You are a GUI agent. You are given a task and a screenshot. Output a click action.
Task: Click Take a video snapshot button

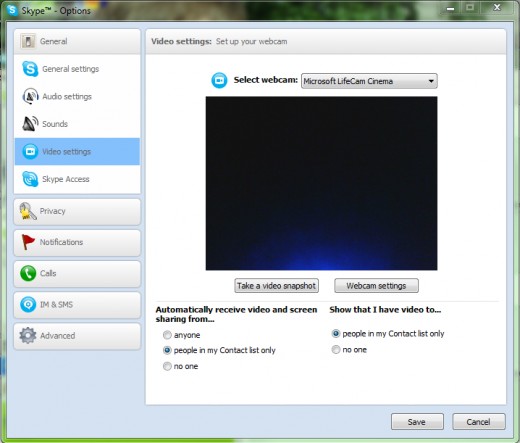276,286
